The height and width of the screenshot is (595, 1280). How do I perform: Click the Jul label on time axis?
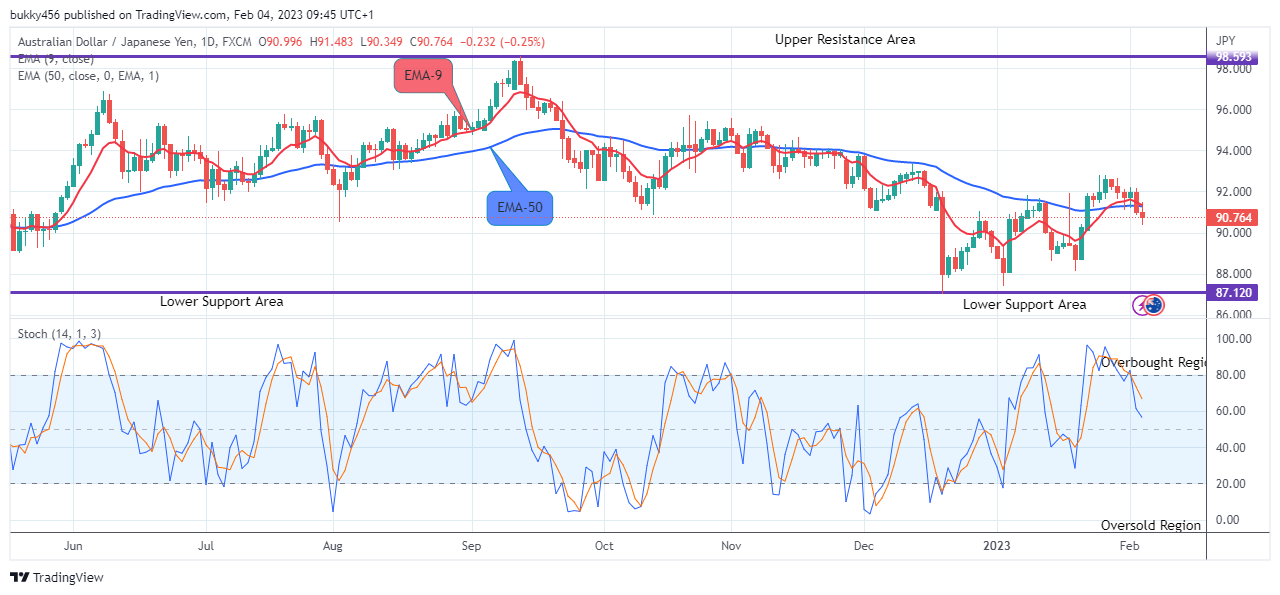(205, 547)
